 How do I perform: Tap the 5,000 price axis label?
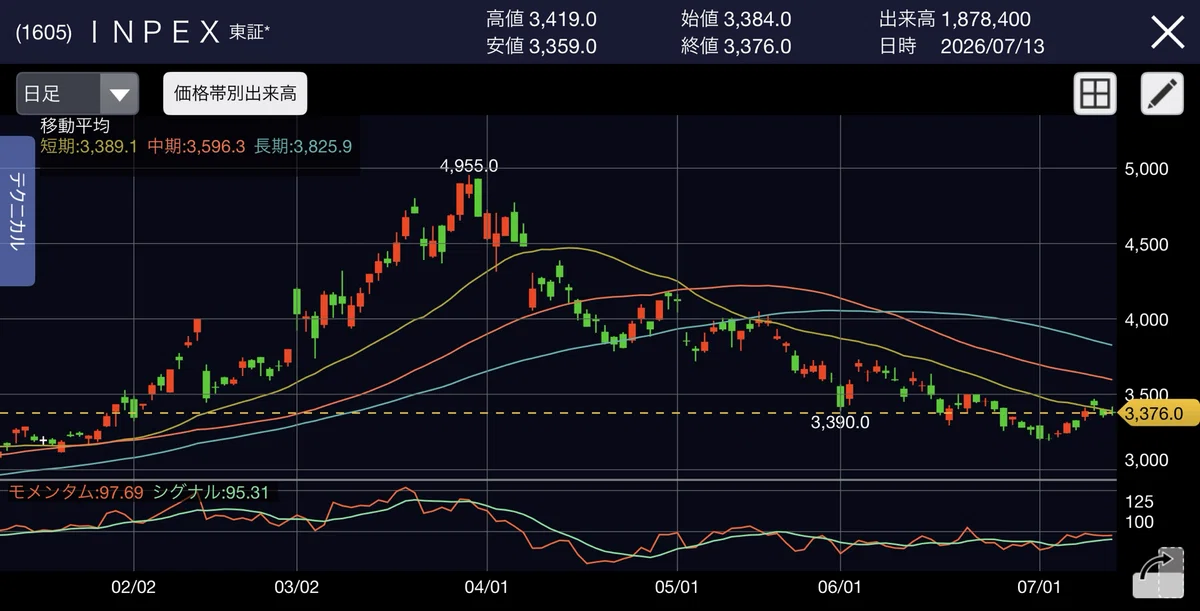click(x=1146, y=169)
